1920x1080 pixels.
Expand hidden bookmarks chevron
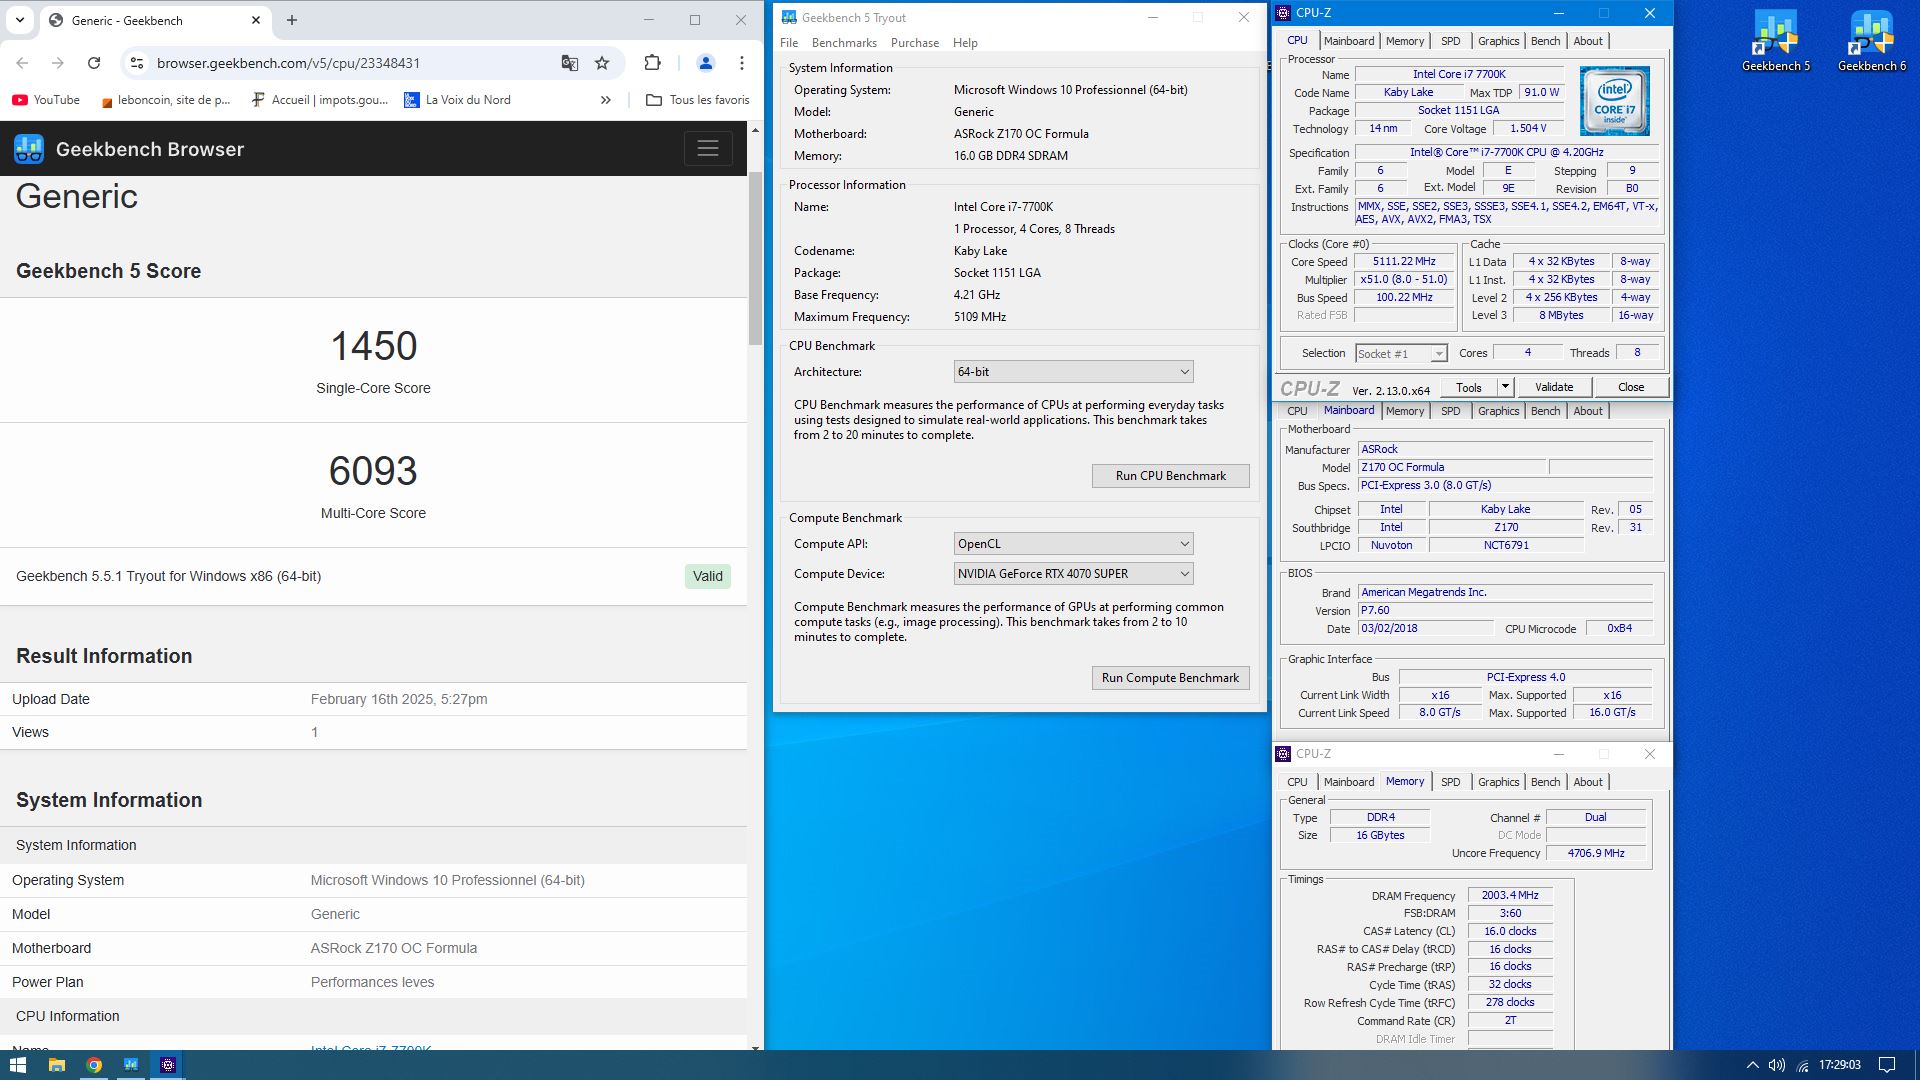605,100
